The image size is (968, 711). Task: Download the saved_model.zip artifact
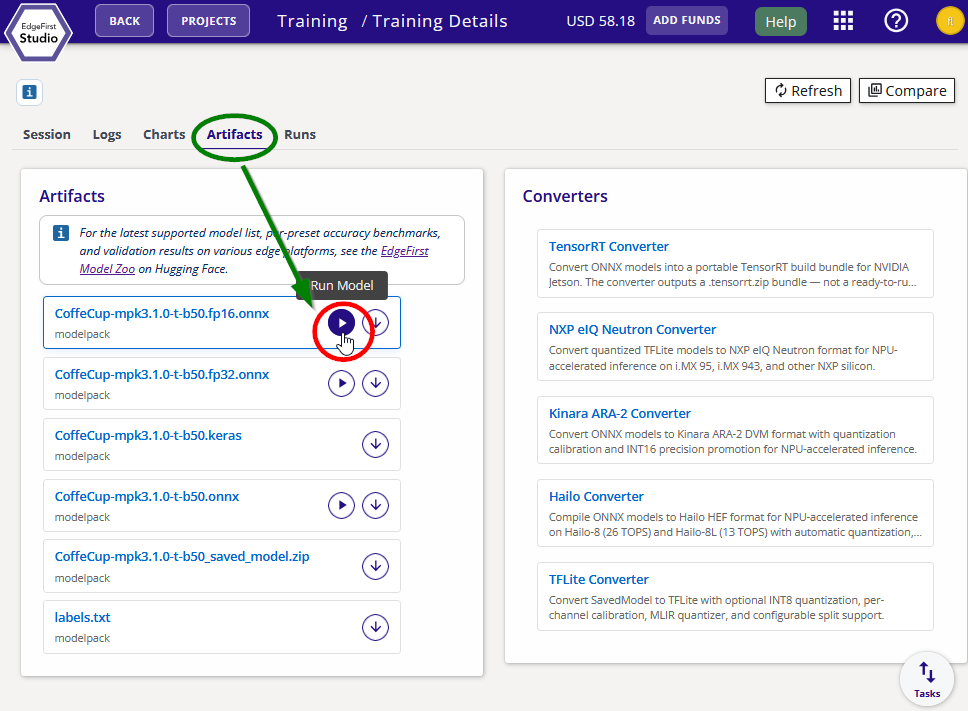(375, 566)
